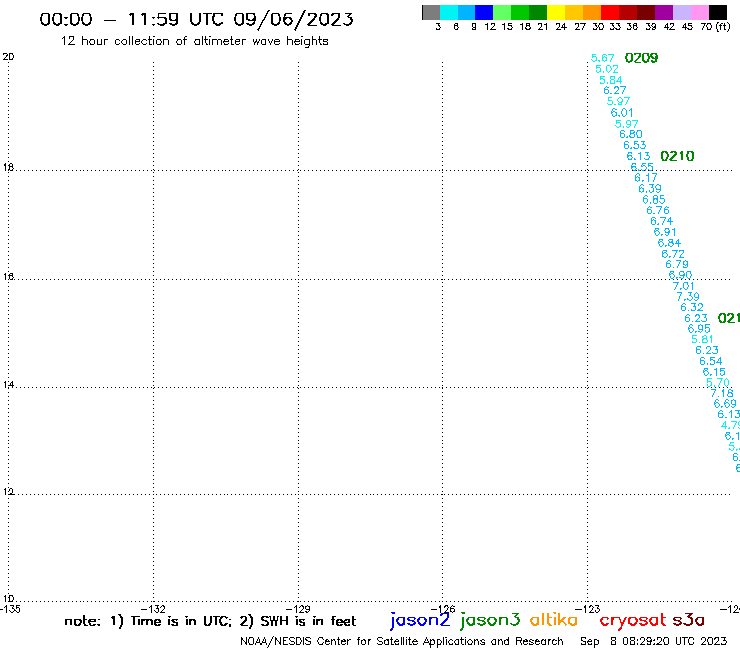
Task: Click the '6.69' measurement
Action: click(724, 404)
